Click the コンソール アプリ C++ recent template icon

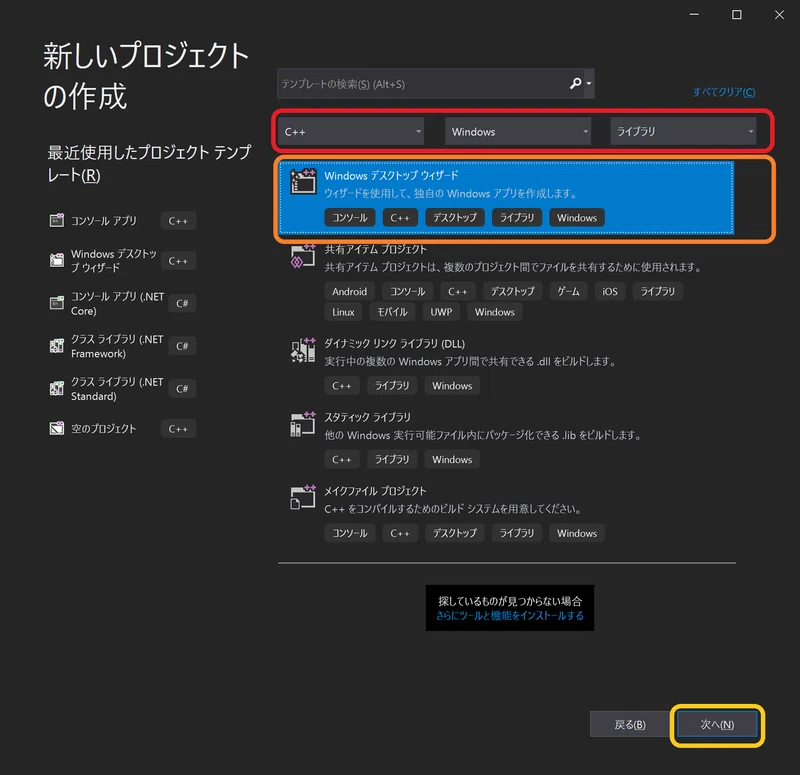(57, 220)
